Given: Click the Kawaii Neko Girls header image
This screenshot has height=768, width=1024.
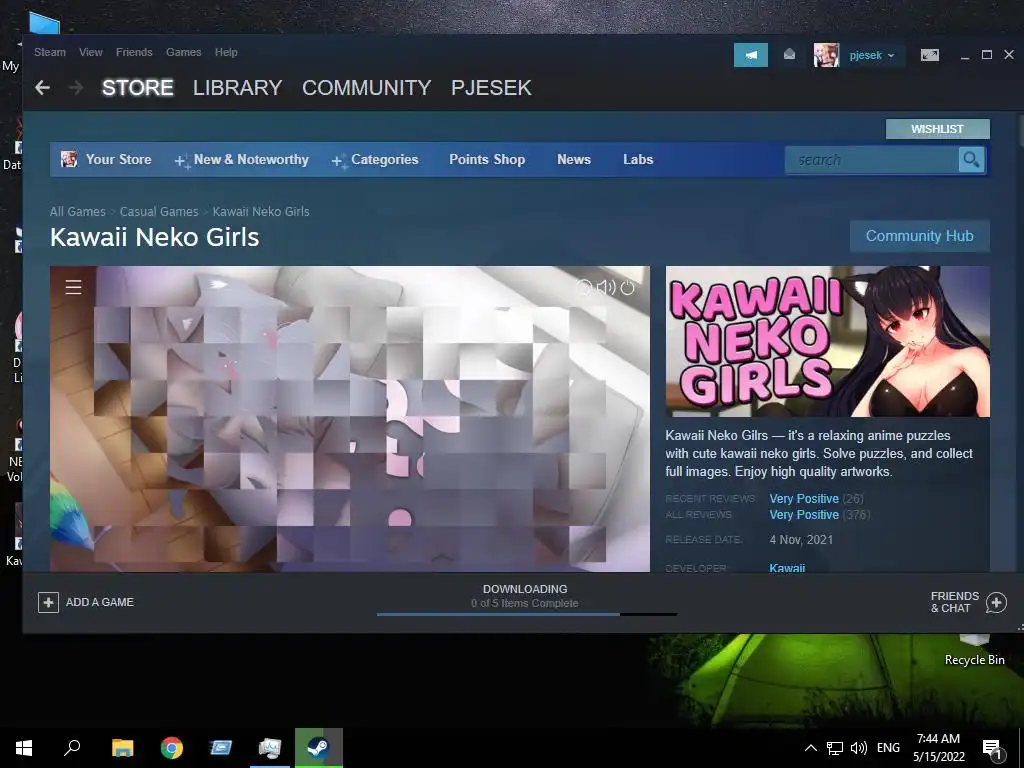Looking at the screenshot, I should pyautogui.click(x=827, y=341).
